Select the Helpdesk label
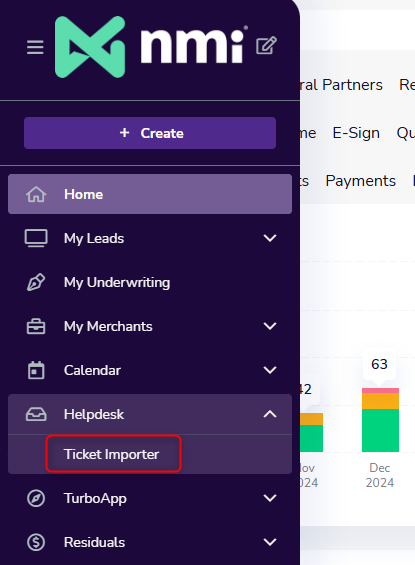Screen dimensions: 415x565 click(x=94, y=414)
